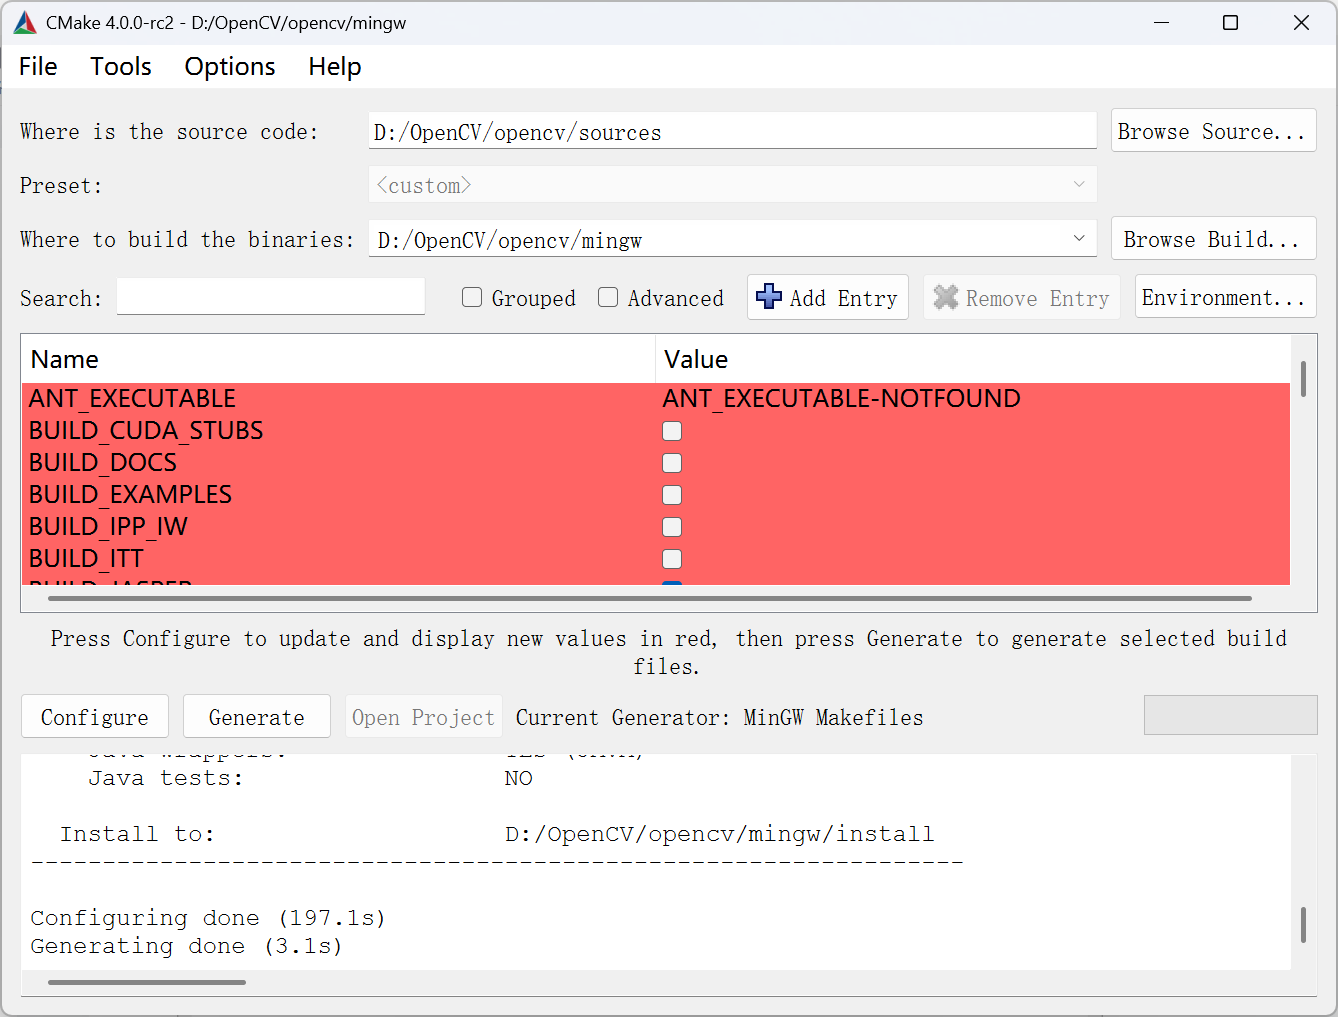
Task: Toggle the BUILD_ITT checkbox
Action: coord(672,559)
